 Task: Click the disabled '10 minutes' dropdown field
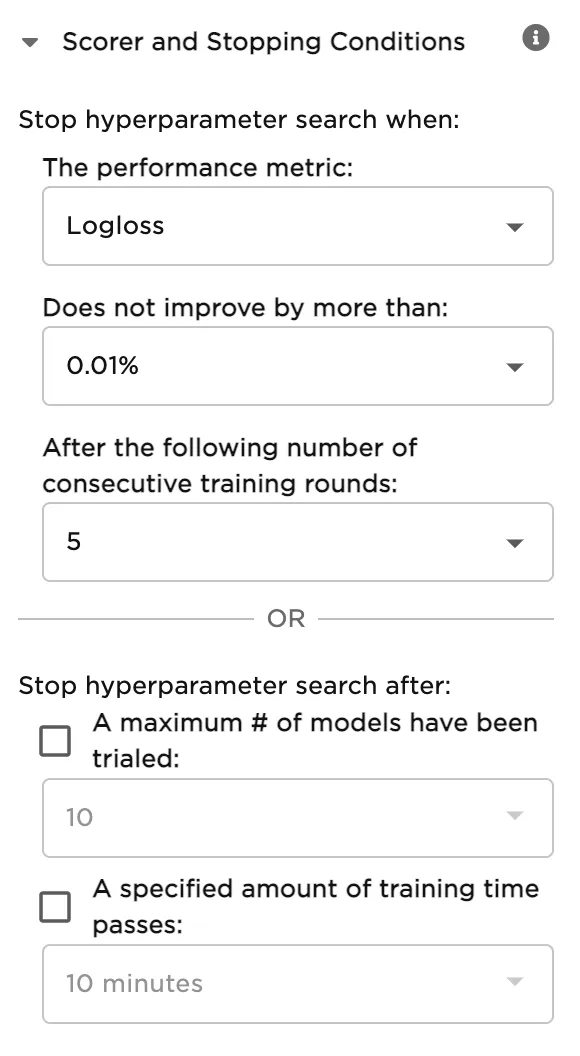coord(297,983)
